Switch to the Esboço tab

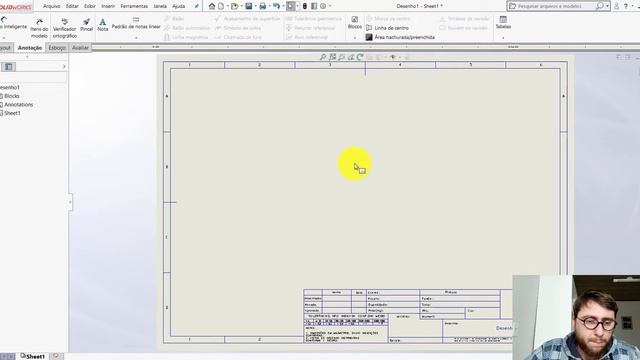(57, 48)
